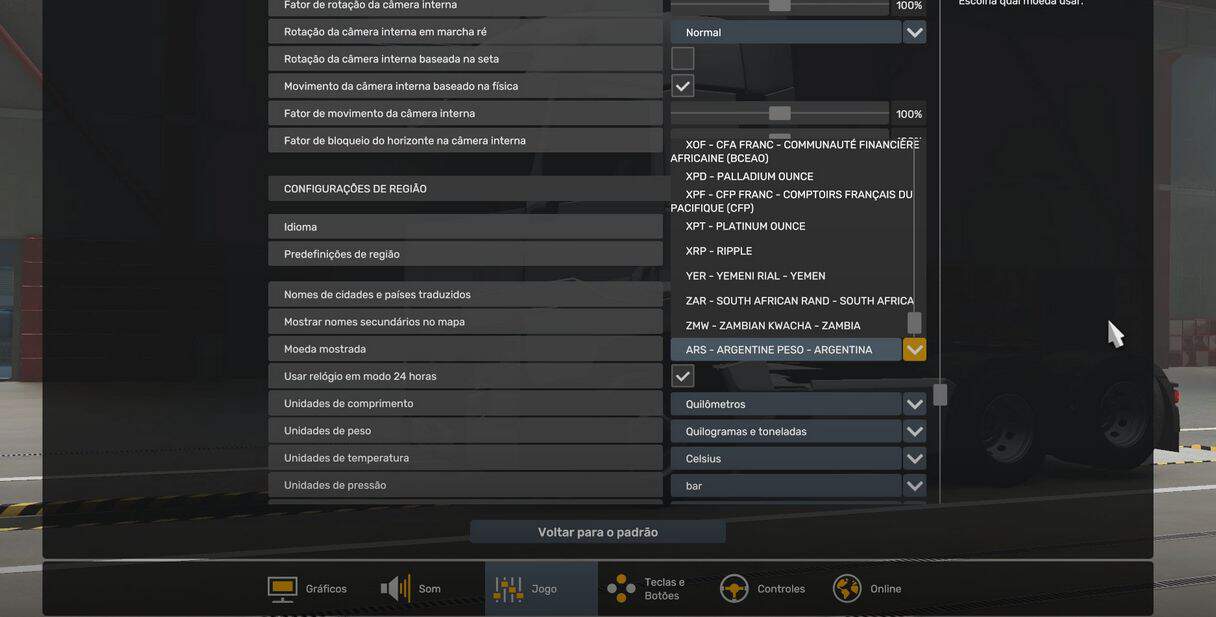This screenshot has height=617, width=1216.
Task: Open the Online globe icon
Action: 848,589
